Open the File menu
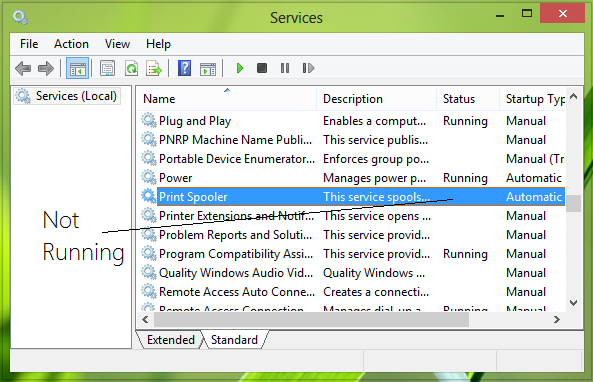Viewport: 593px width, 382px height. click(x=29, y=44)
